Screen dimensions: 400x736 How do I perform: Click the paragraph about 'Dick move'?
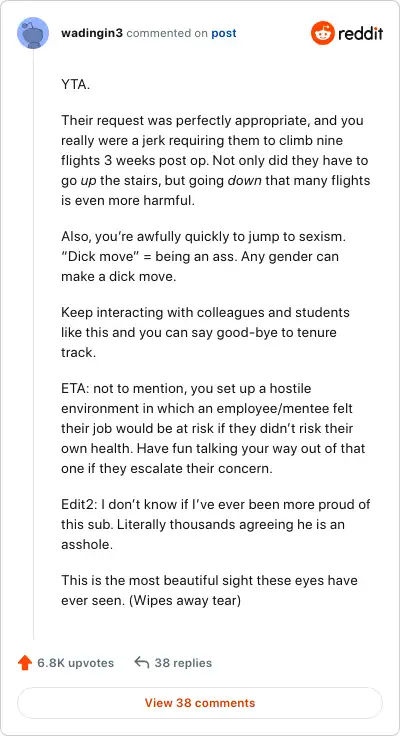[x=204, y=257]
